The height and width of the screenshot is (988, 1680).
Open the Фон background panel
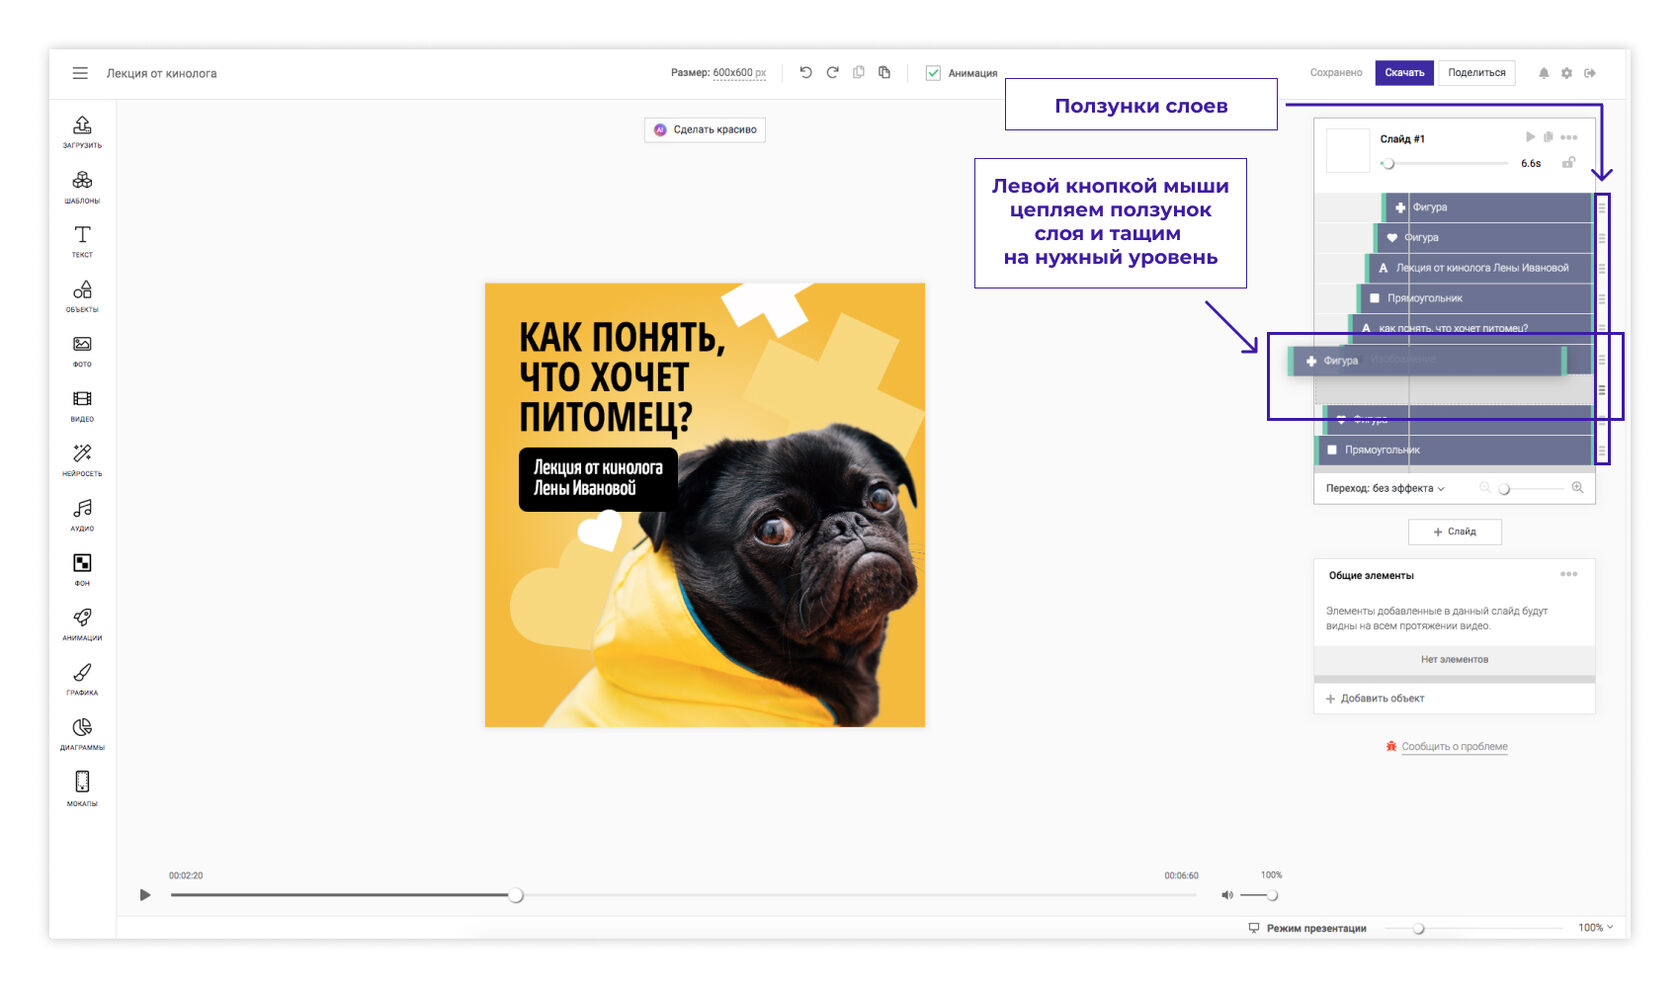click(x=82, y=570)
